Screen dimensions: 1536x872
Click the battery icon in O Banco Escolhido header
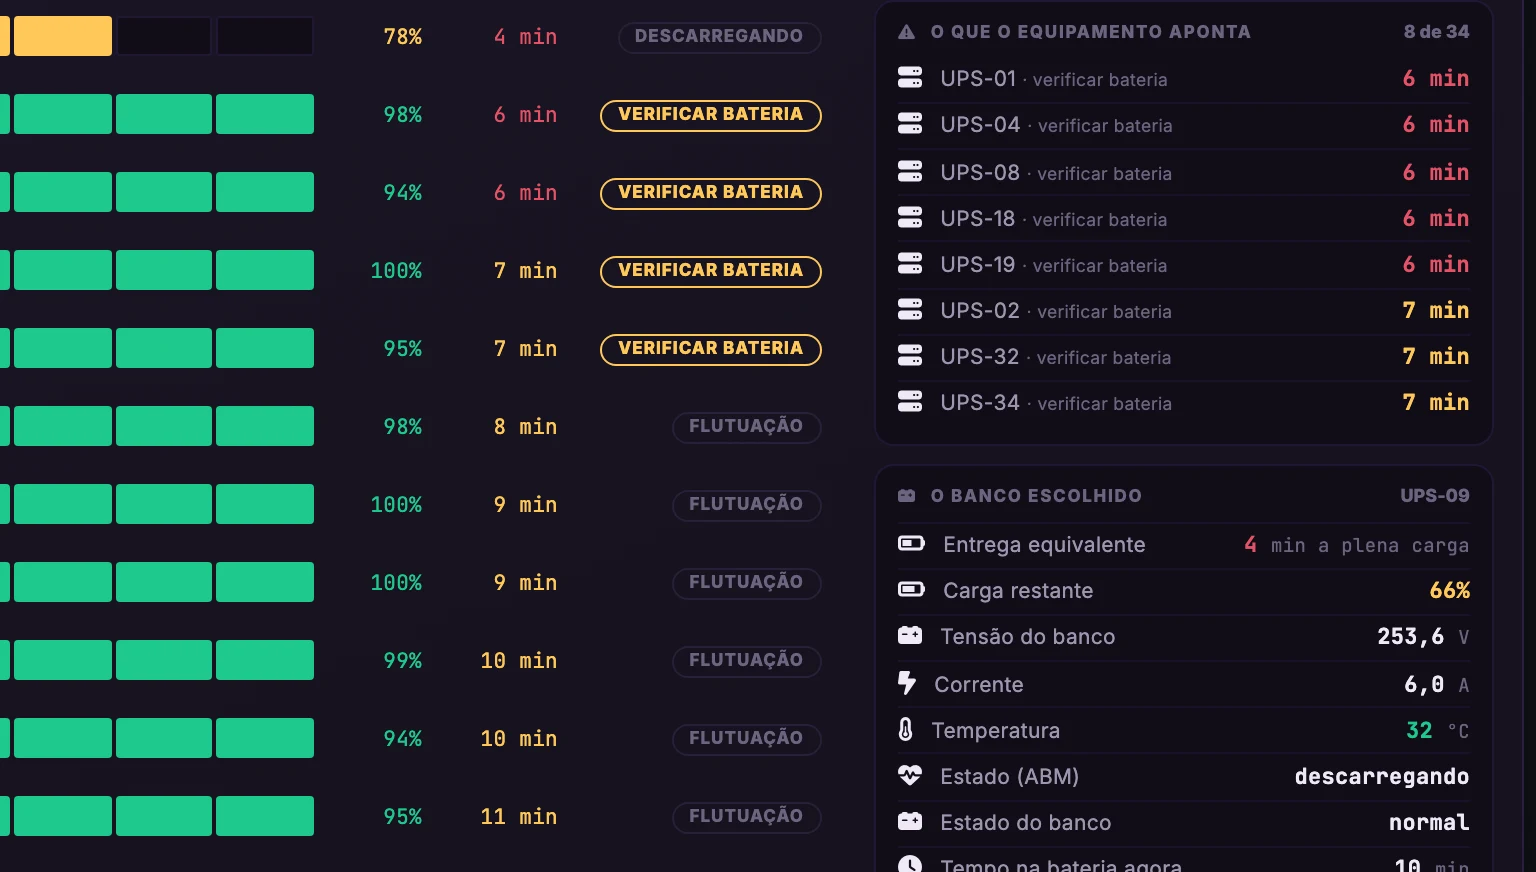[x=906, y=496]
